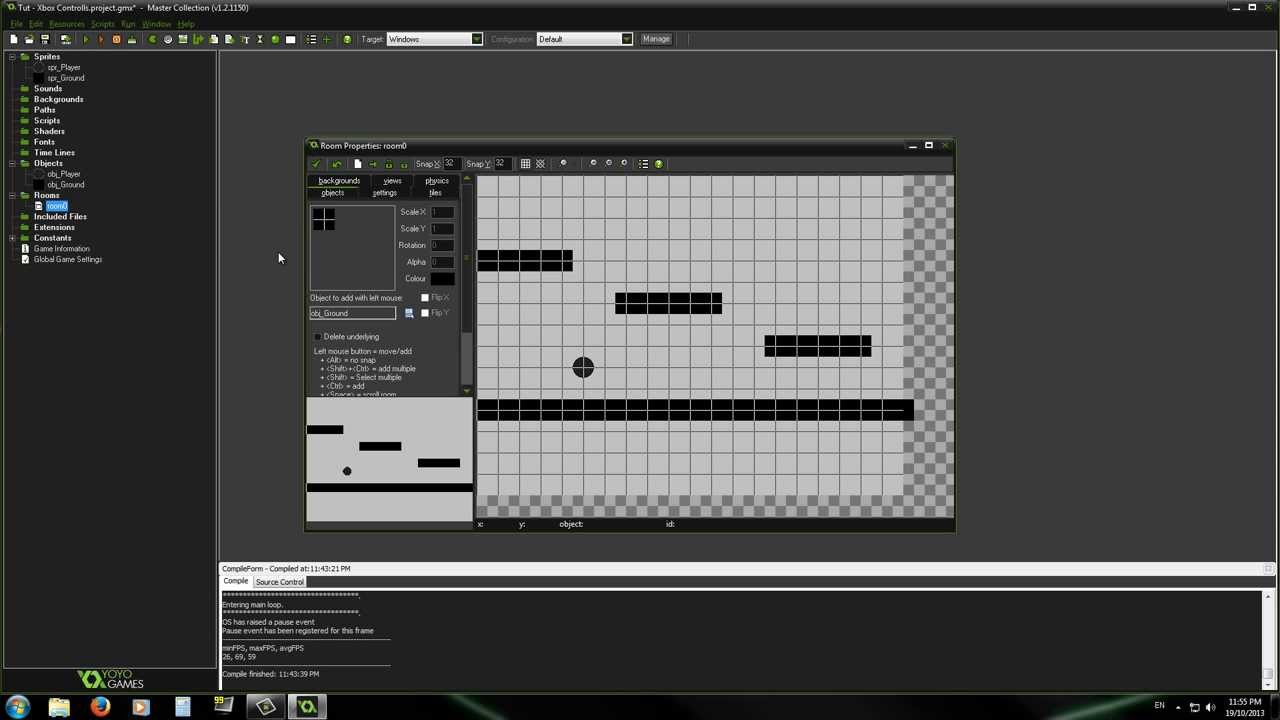Click the clean build icon in main toolbar
This screenshot has height=720, width=1280.
[132, 39]
